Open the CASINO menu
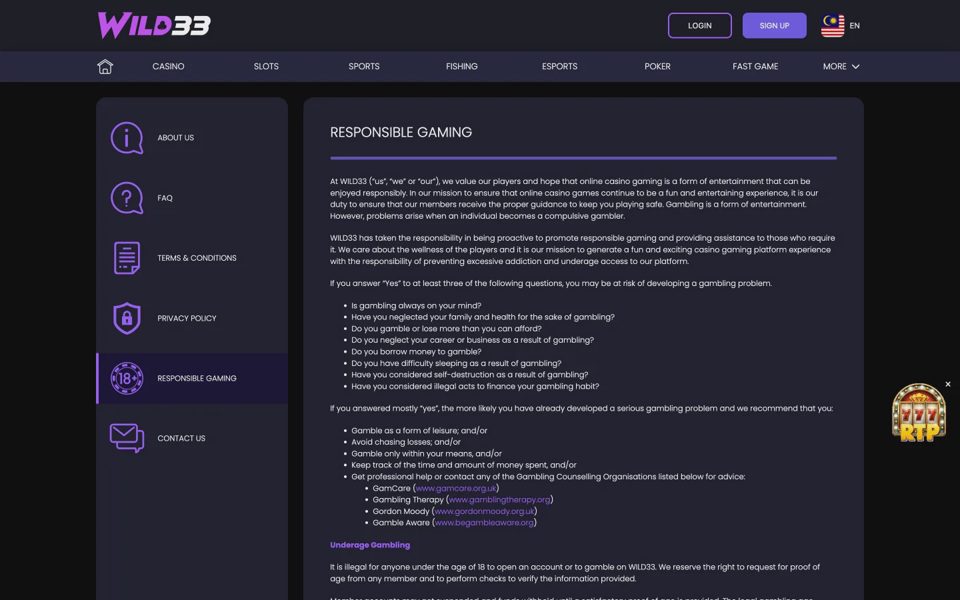 168,66
